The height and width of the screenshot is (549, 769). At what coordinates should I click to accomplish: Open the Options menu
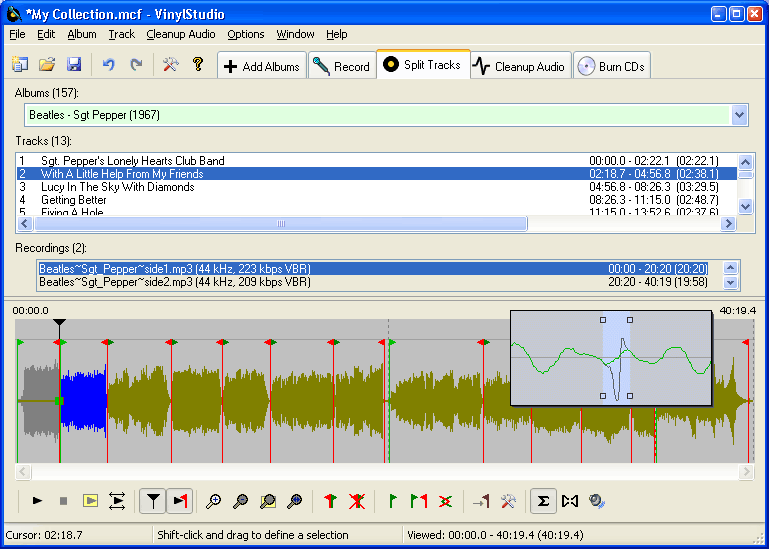(x=246, y=34)
